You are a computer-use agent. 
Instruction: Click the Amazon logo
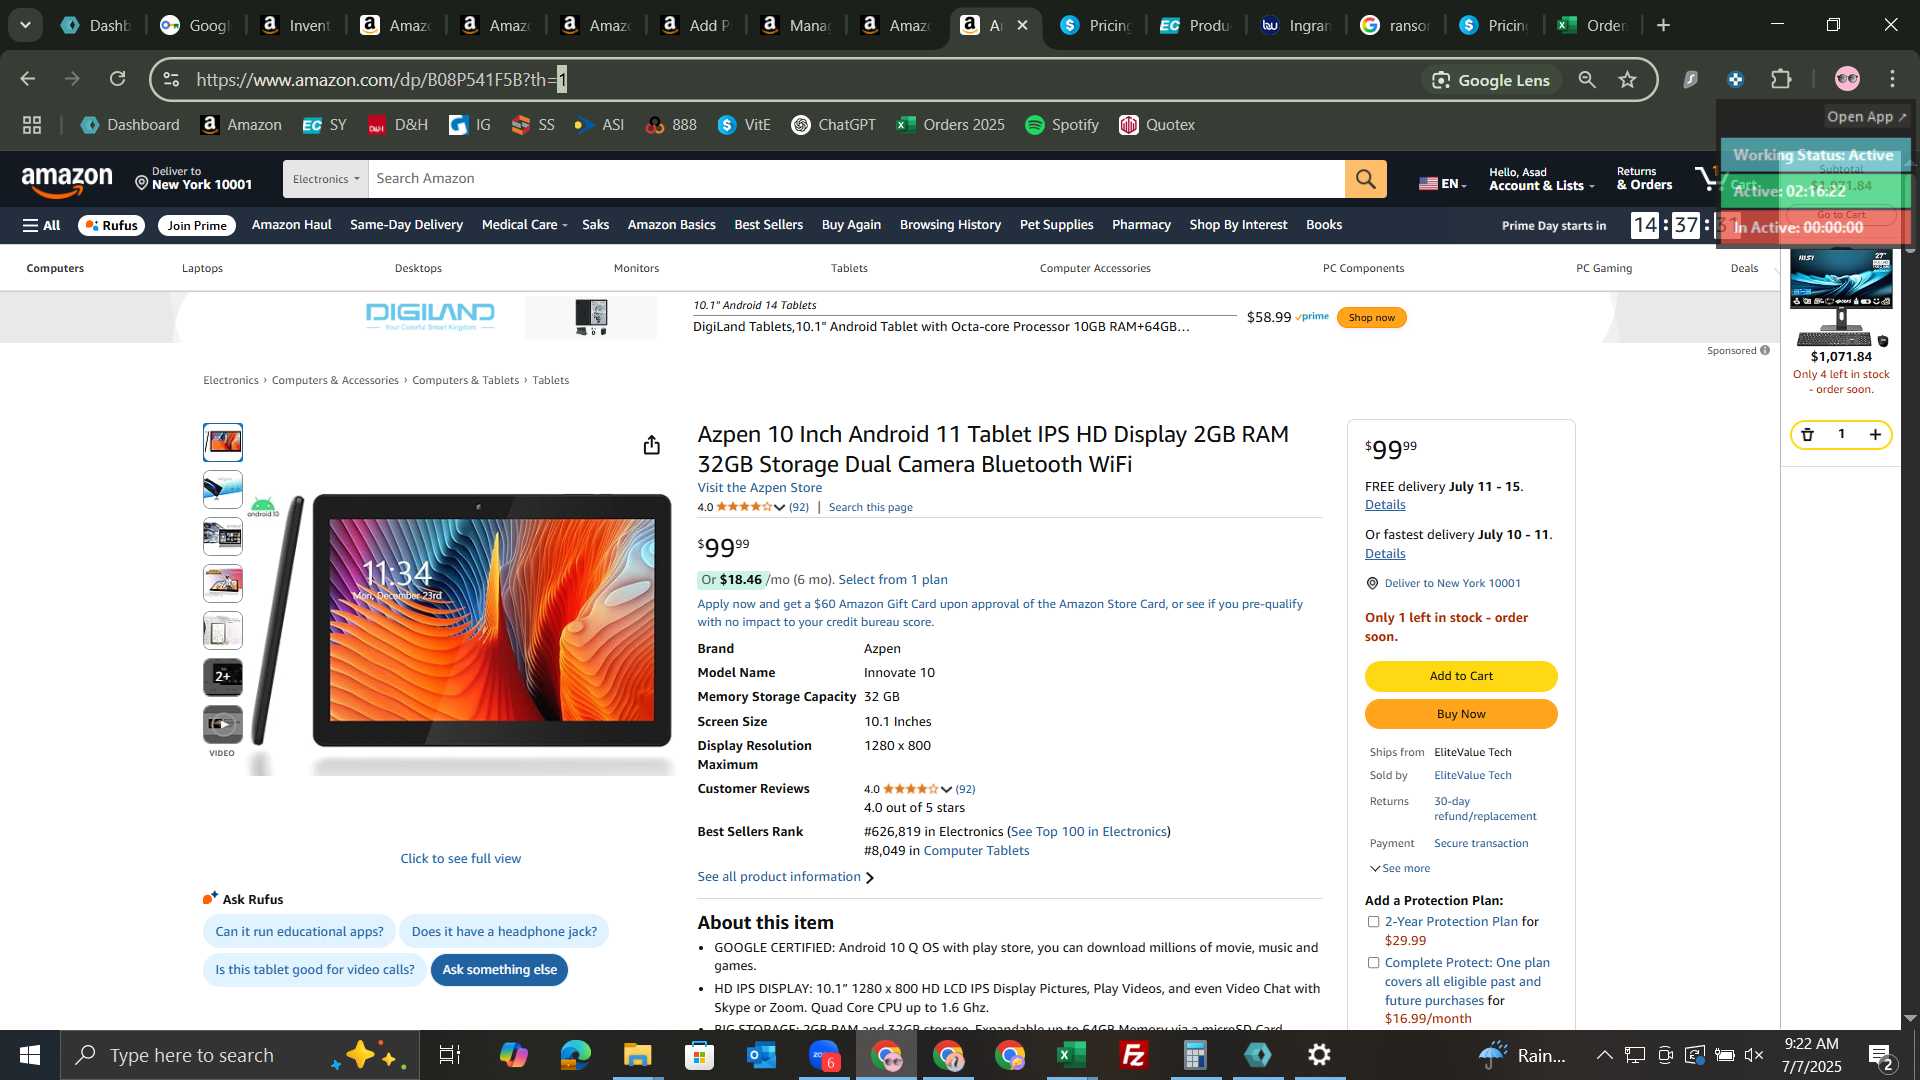(x=67, y=181)
